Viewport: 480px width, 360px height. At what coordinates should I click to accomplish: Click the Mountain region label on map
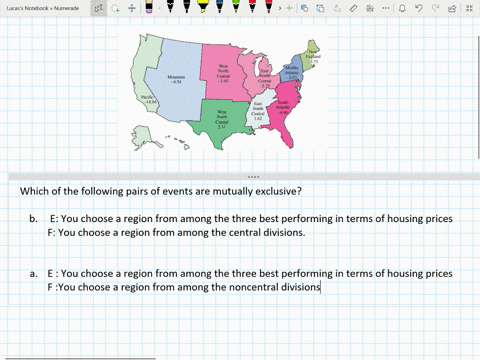176,79
